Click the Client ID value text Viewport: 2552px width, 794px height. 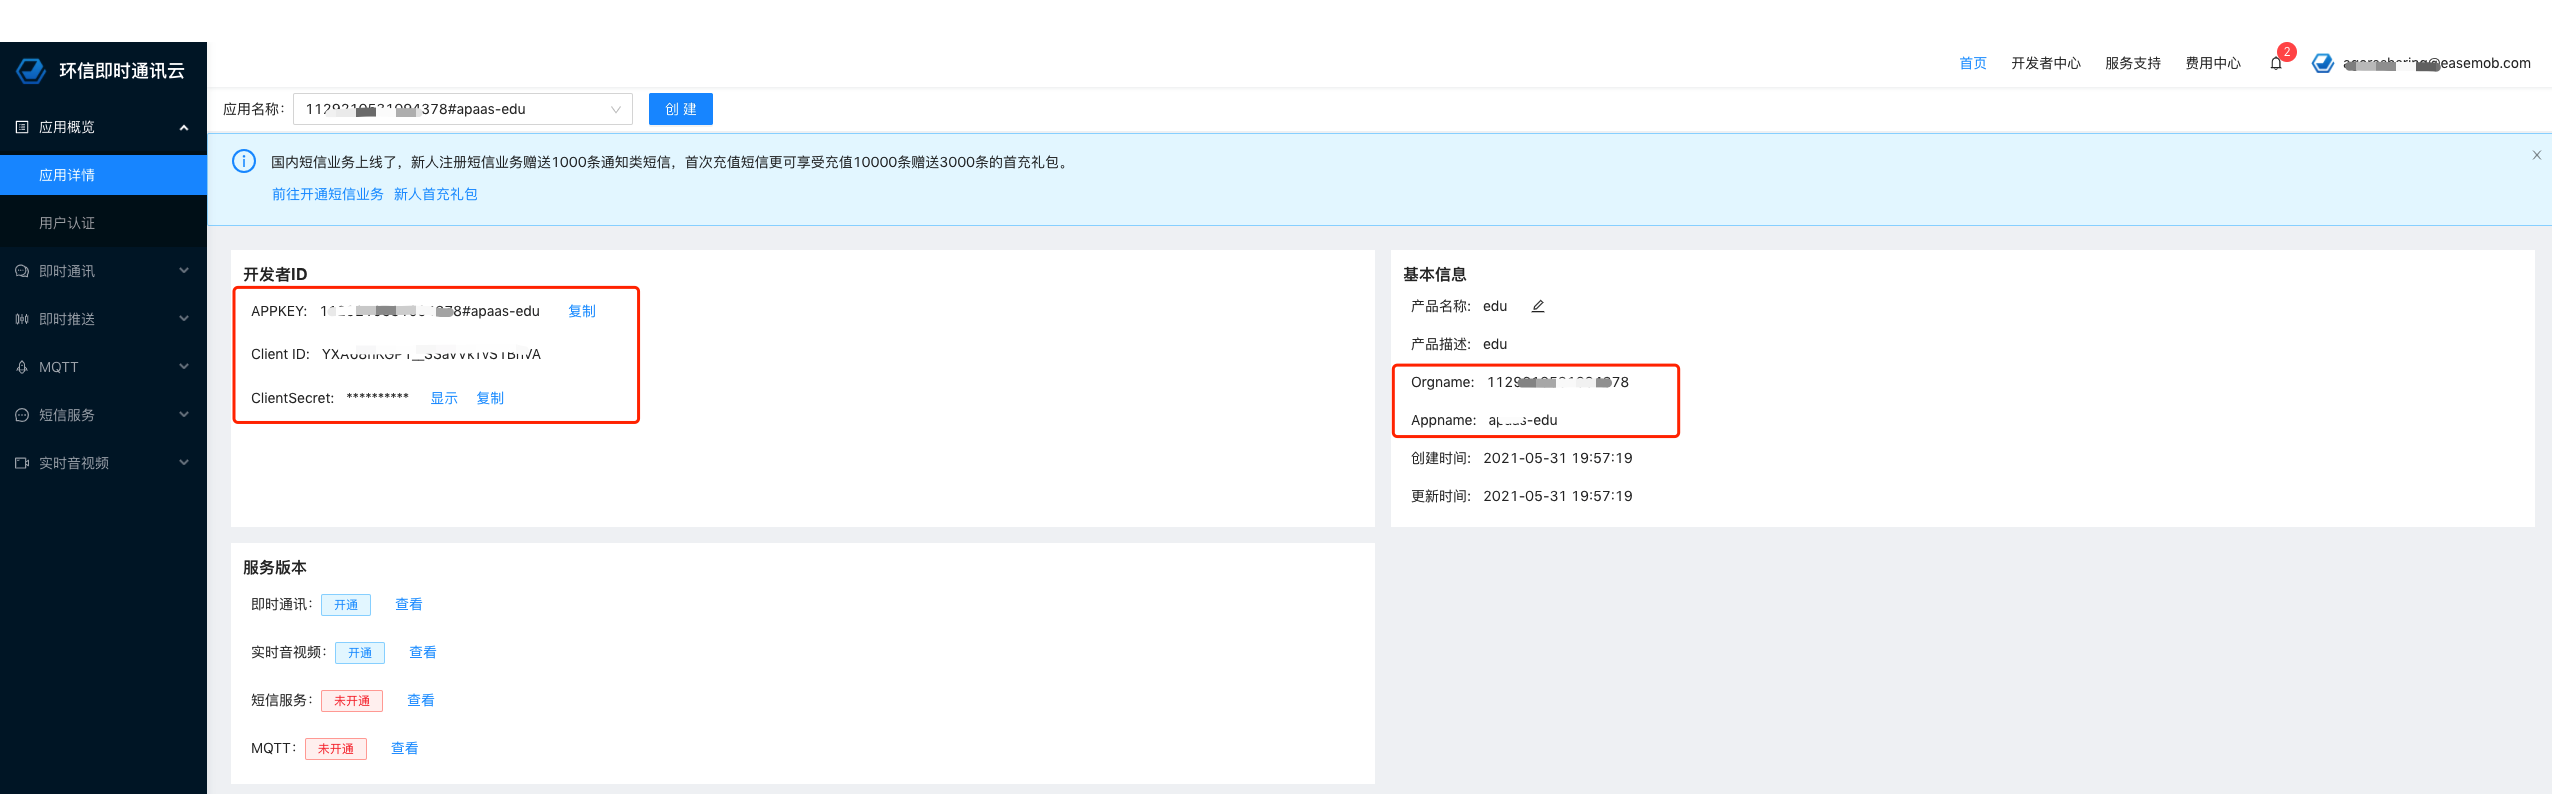pyautogui.click(x=431, y=354)
